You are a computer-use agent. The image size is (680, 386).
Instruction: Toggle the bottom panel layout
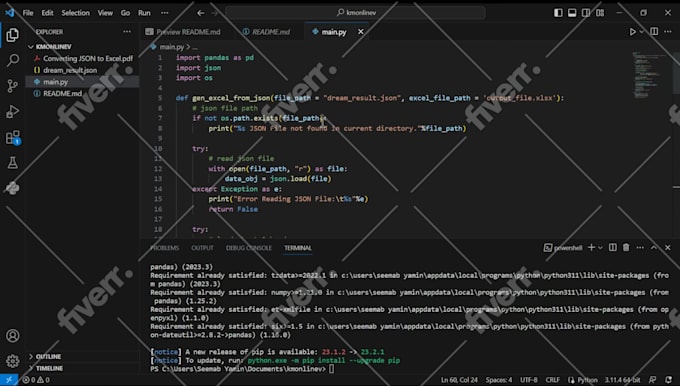pyautogui.click(x=572, y=13)
